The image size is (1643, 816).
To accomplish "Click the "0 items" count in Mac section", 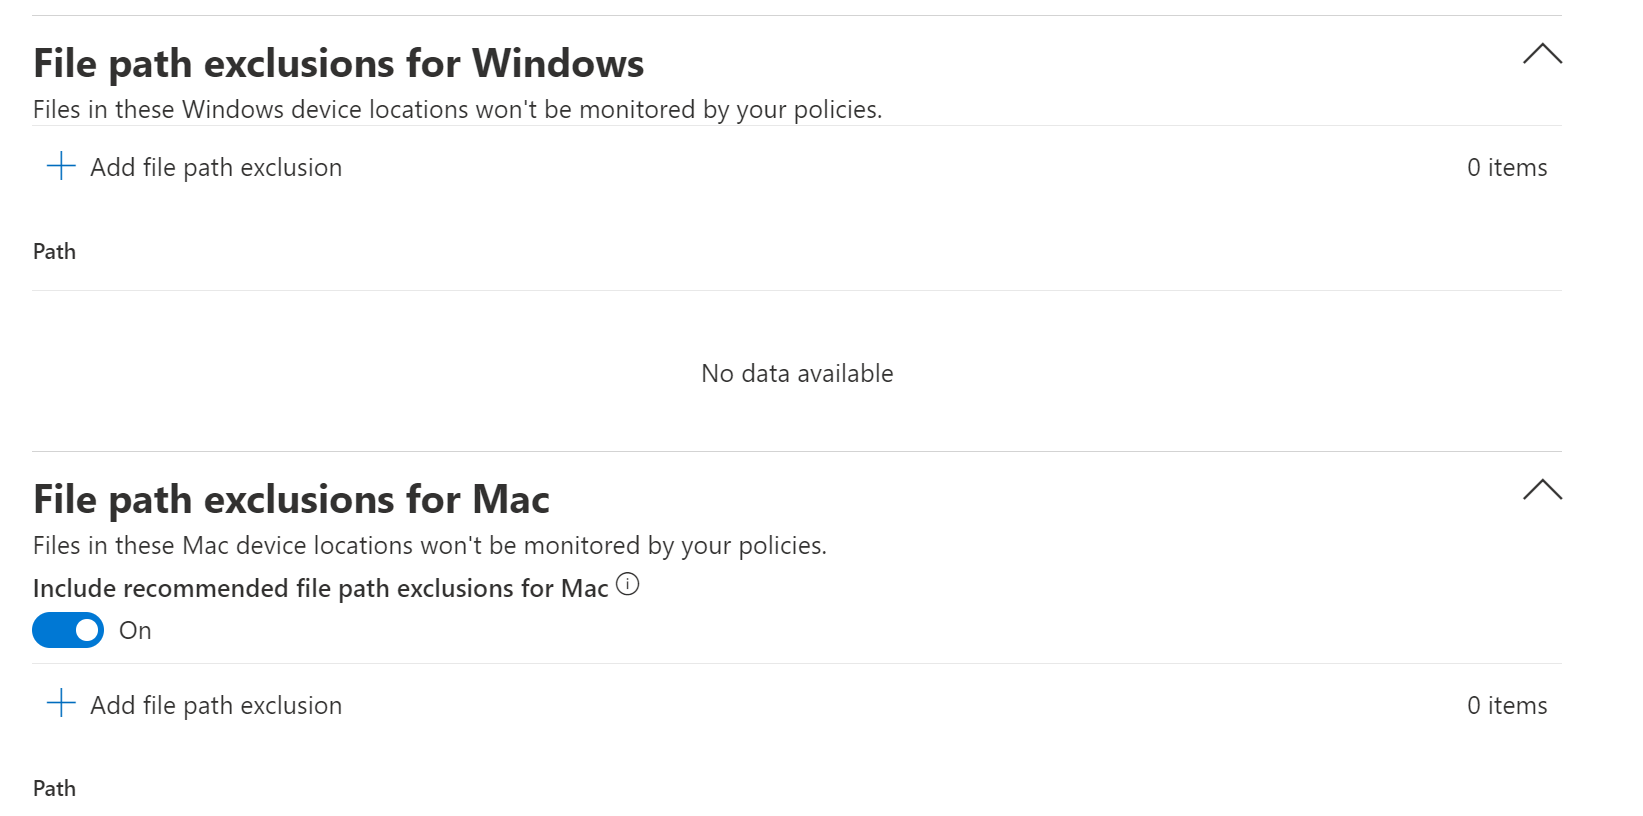I will pyautogui.click(x=1506, y=706).
